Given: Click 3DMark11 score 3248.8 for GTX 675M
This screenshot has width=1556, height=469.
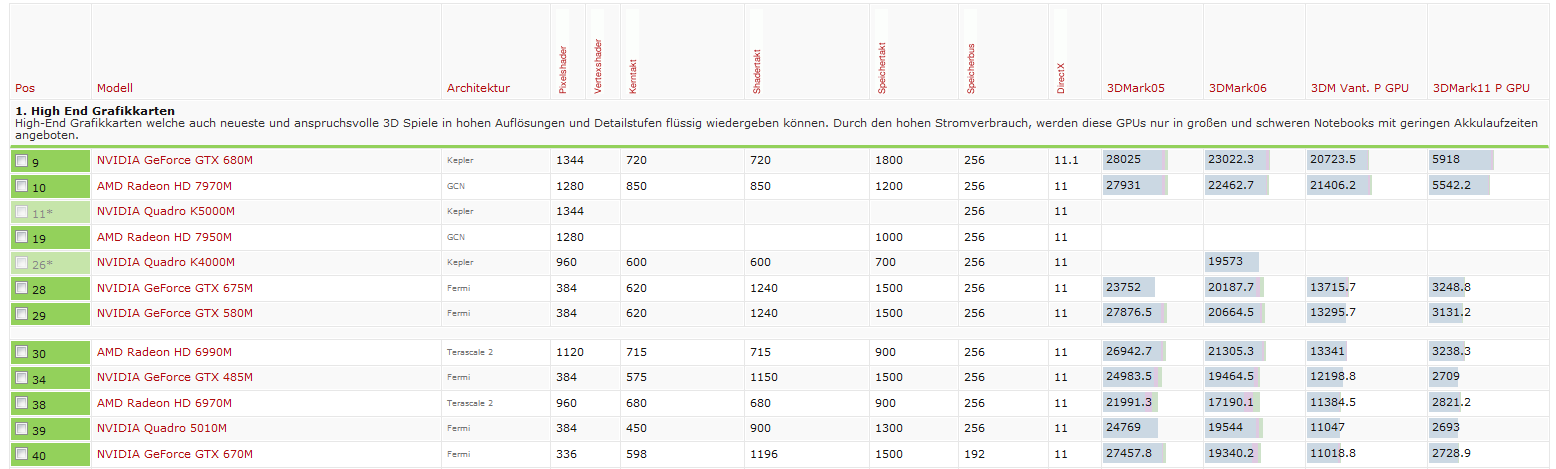Looking at the screenshot, I should [x=1452, y=288].
